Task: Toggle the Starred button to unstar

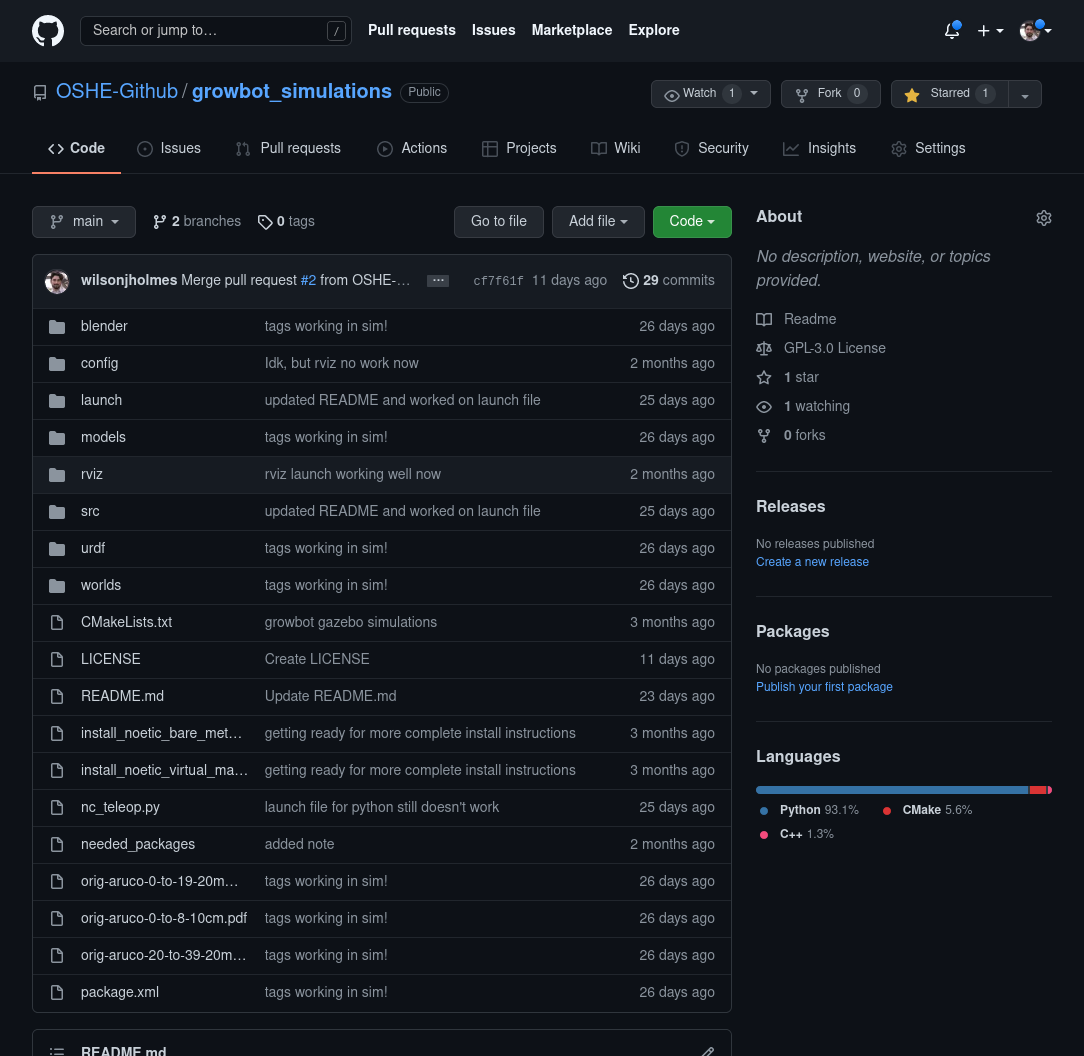Action: pyautogui.click(x=949, y=94)
